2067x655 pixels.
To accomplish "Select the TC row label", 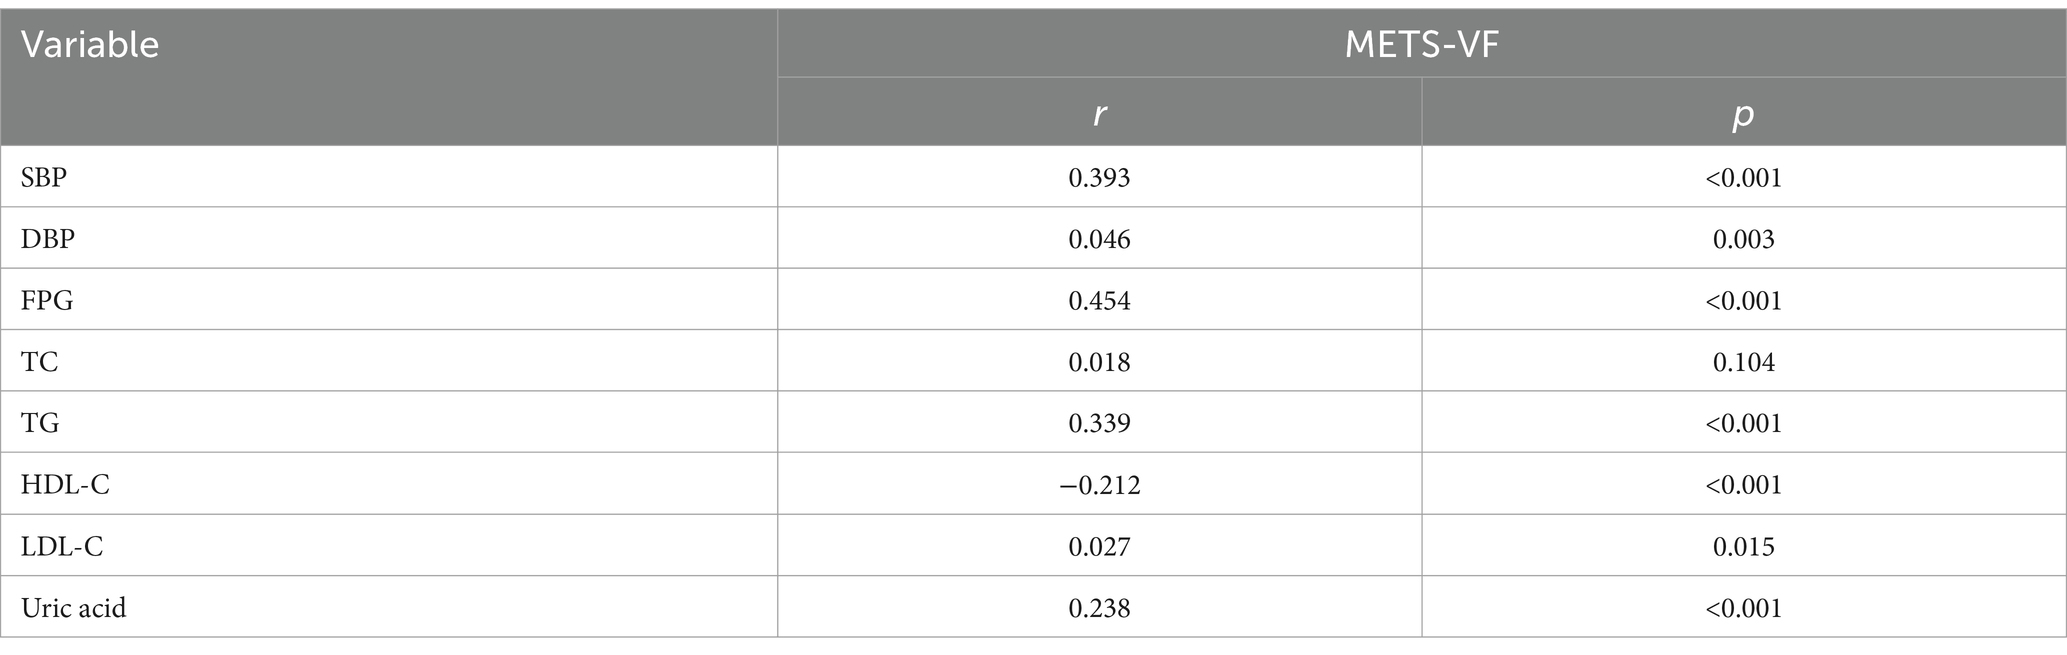I will click(40, 362).
